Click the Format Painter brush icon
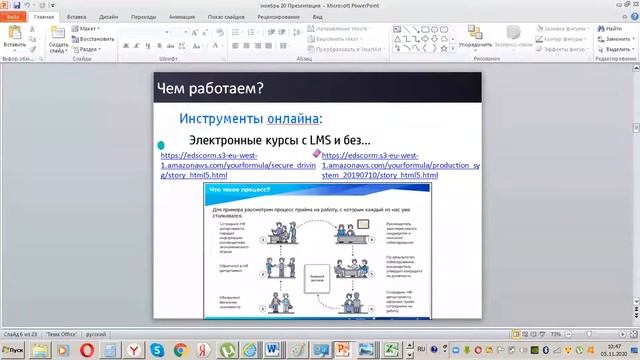640x360 pixels. (x=32, y=49)
